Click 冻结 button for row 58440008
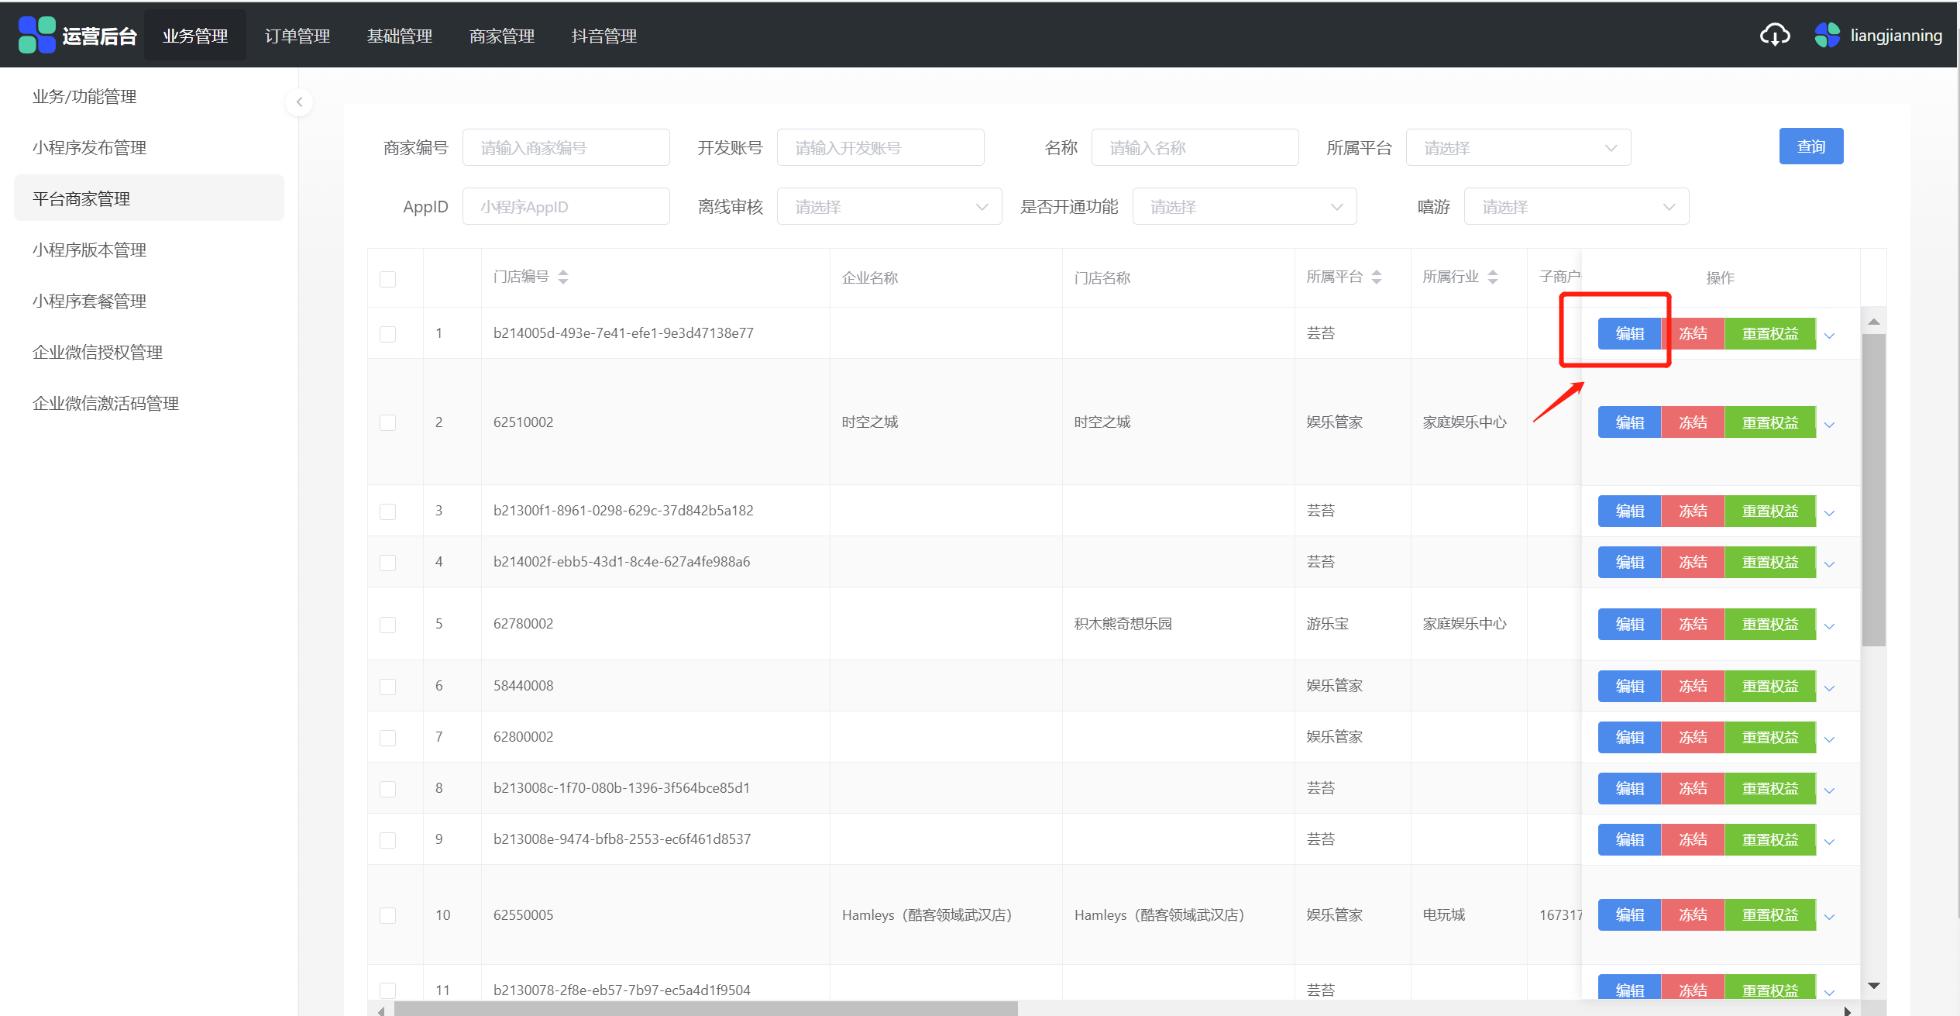The image size is (1960, 1016). click(x=1692, y=687)
